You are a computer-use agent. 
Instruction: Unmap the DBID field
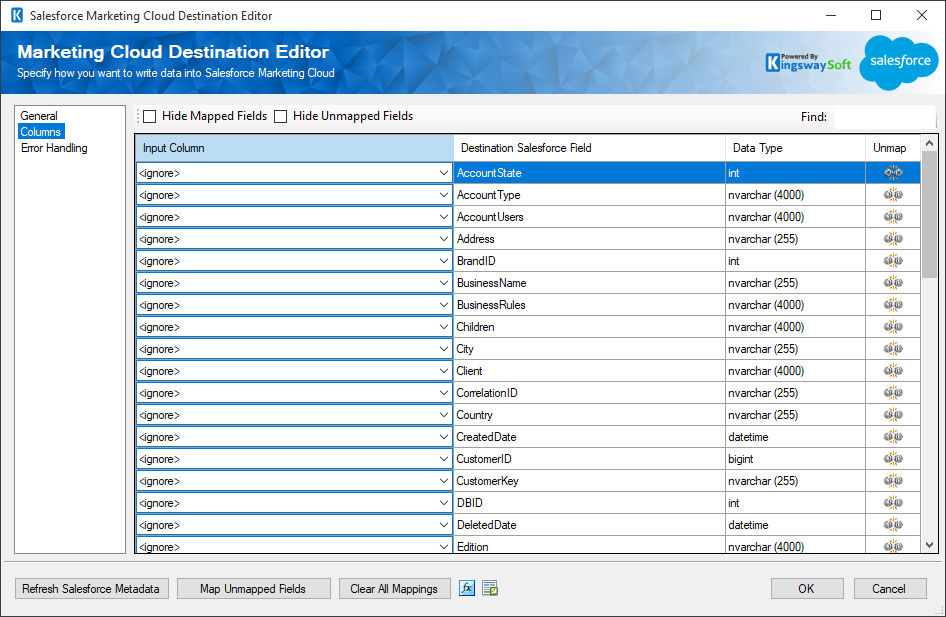893,503
